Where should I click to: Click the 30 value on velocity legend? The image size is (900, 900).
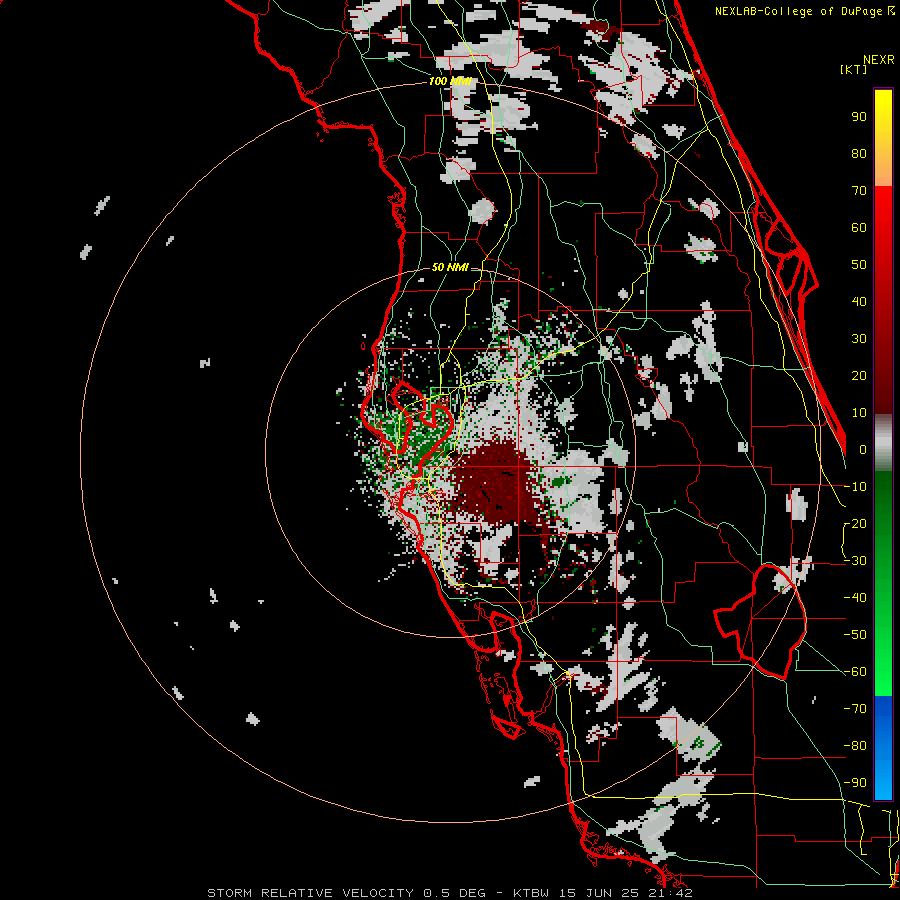[x=859, y=339]
